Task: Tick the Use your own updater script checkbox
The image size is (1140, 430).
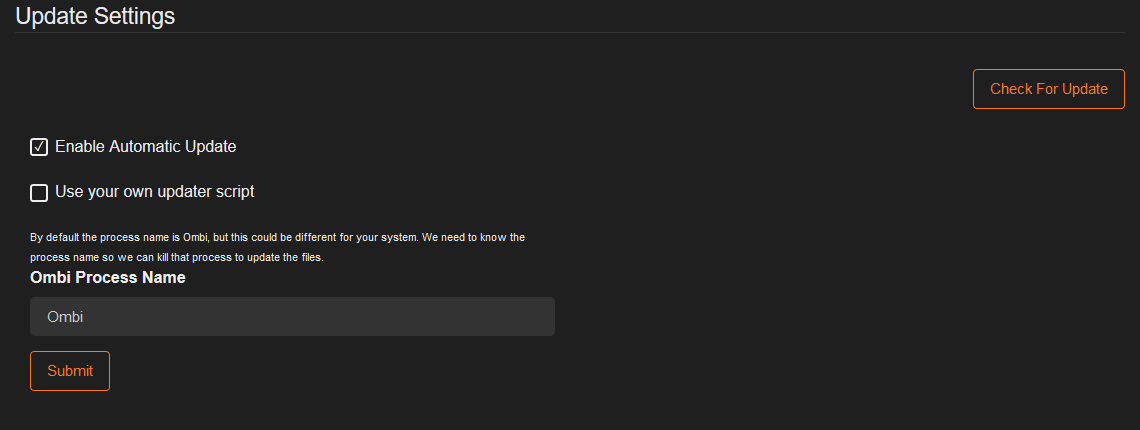Action: pos(39,193)
